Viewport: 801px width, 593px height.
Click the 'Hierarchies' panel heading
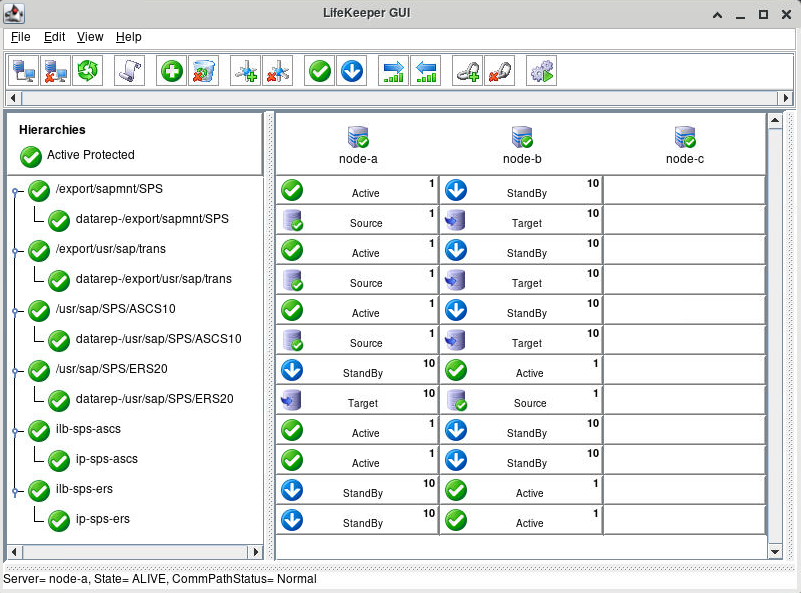(52, 130)
